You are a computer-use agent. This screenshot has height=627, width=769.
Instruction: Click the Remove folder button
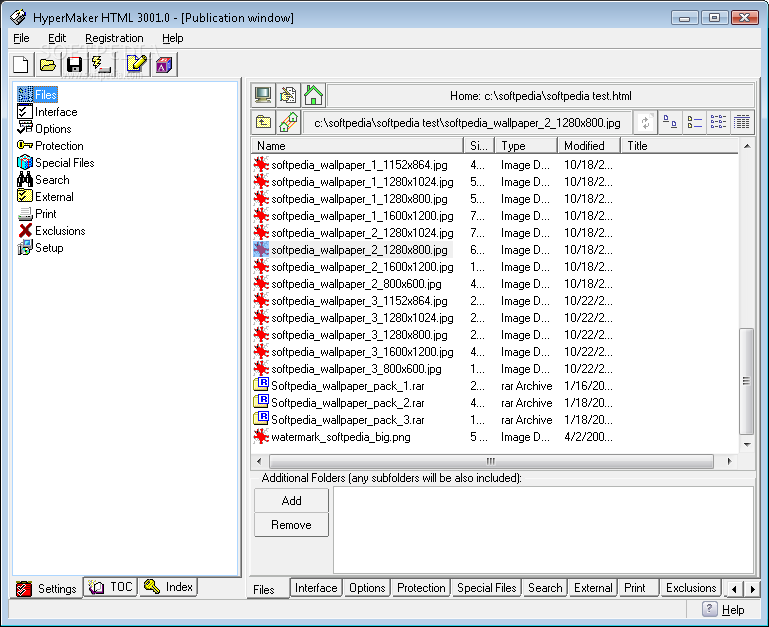click(x=291, y=524)
